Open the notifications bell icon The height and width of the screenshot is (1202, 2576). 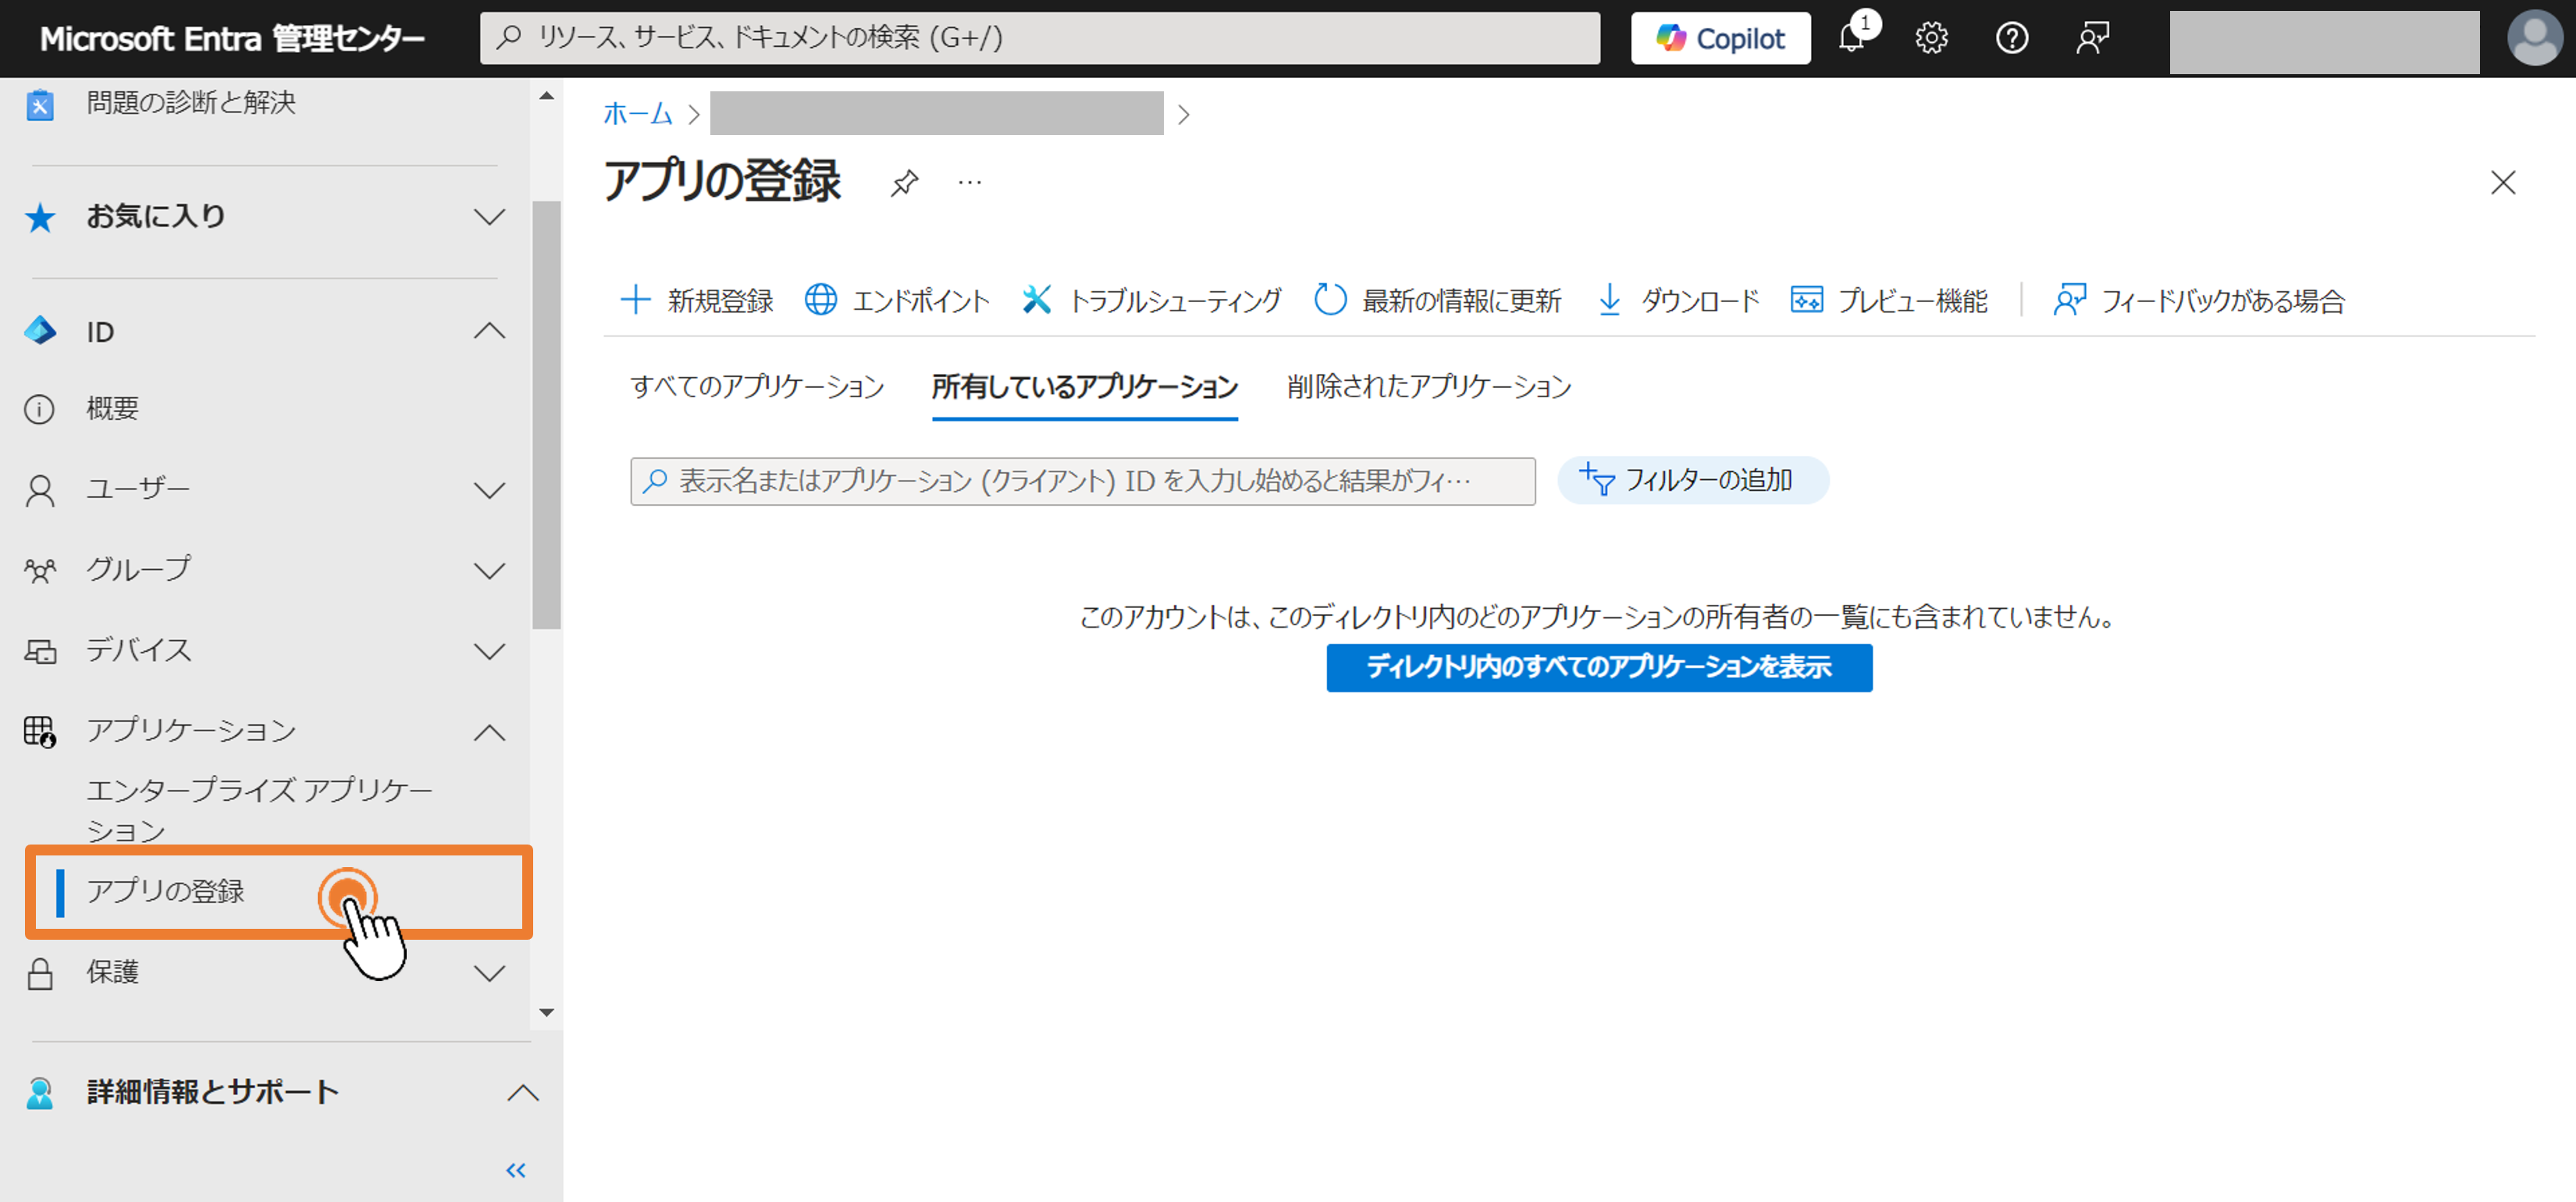tap(1851, 38)
